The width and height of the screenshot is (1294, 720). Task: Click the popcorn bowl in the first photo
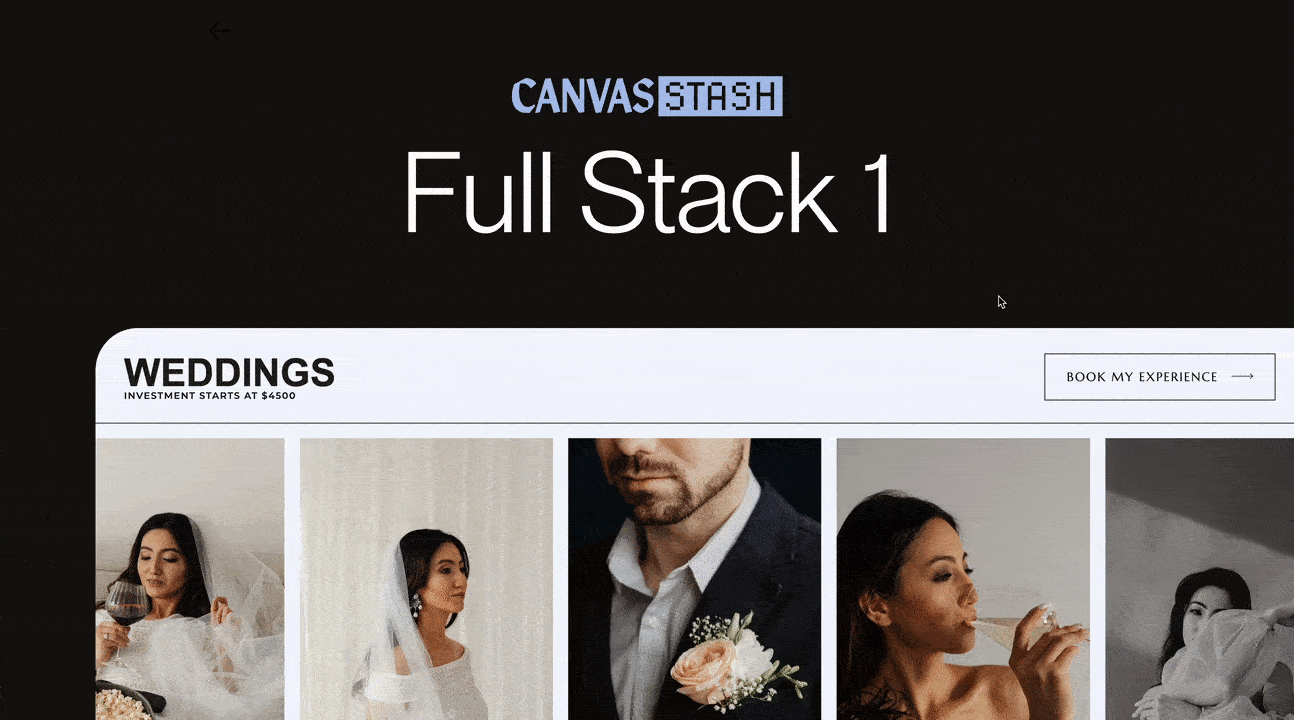123,700
